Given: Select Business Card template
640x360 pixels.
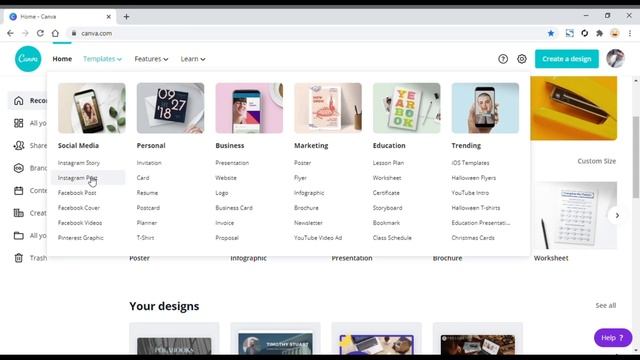Looking at the screenshot, I should tap(234, 208).
